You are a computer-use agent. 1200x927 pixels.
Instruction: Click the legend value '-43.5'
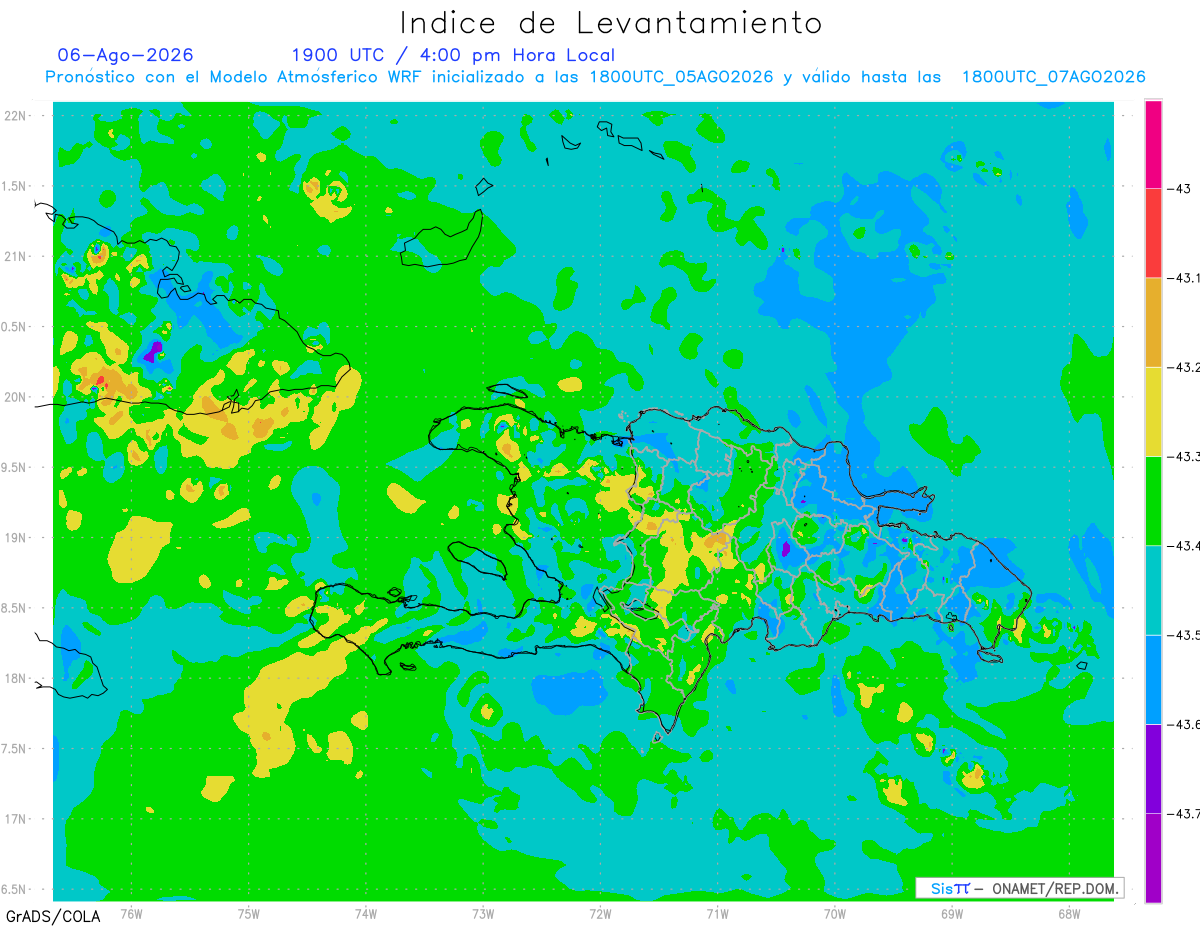pyautogui.click(x=1184, y=635)
